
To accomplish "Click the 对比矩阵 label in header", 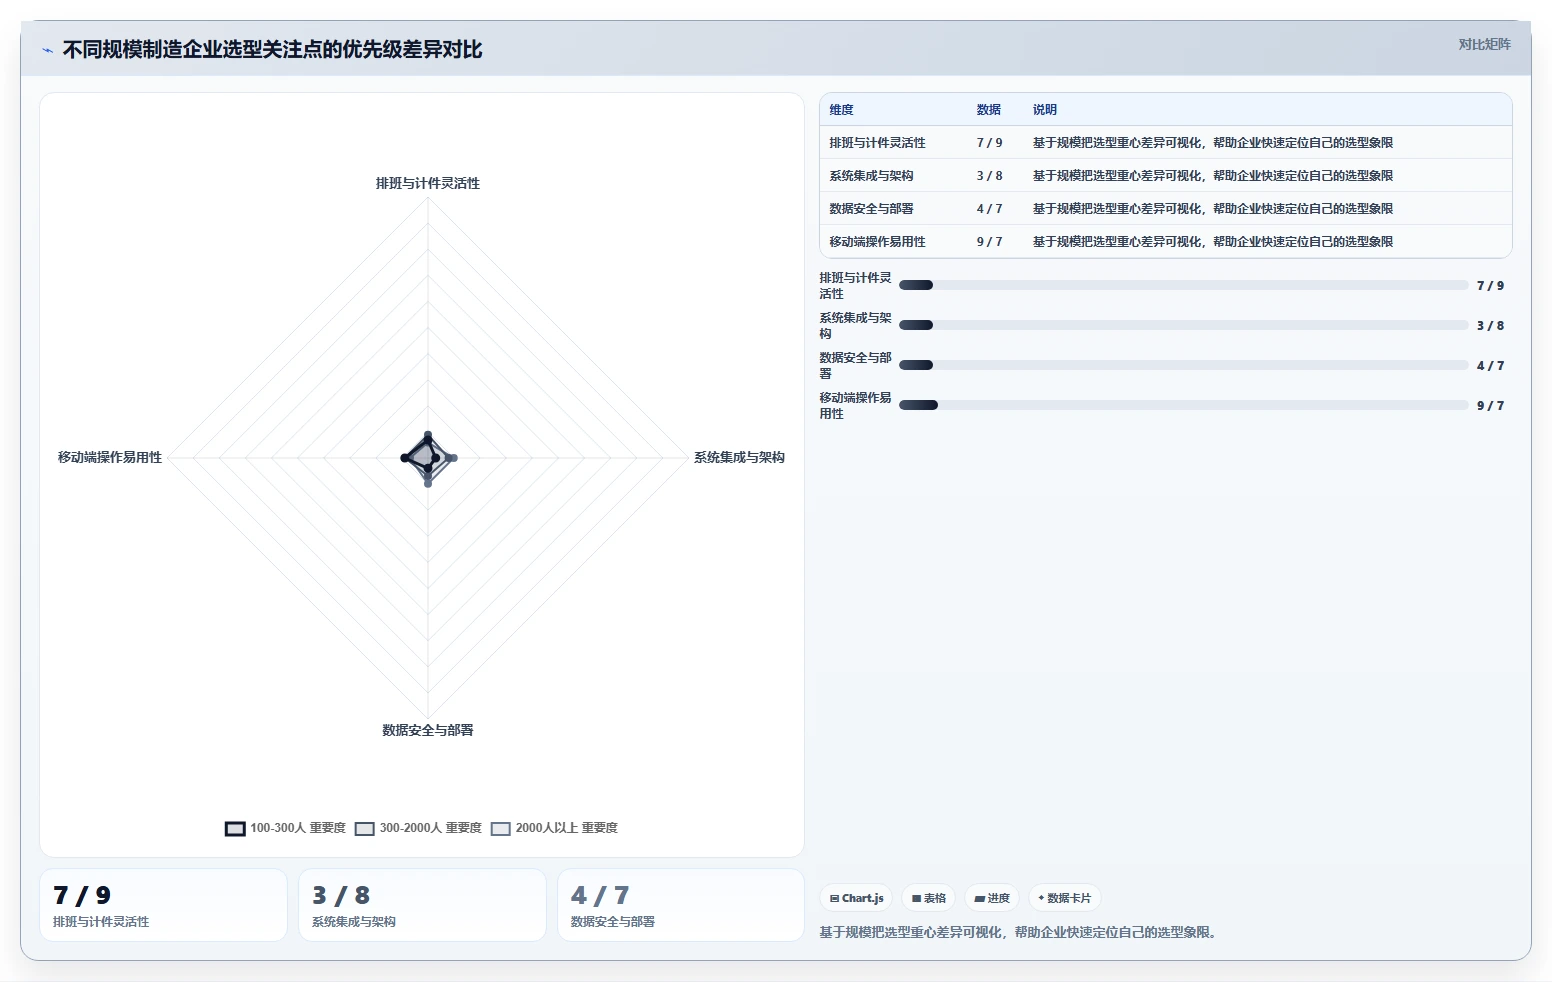I will pyautogui.click(x=1484, y=44).
